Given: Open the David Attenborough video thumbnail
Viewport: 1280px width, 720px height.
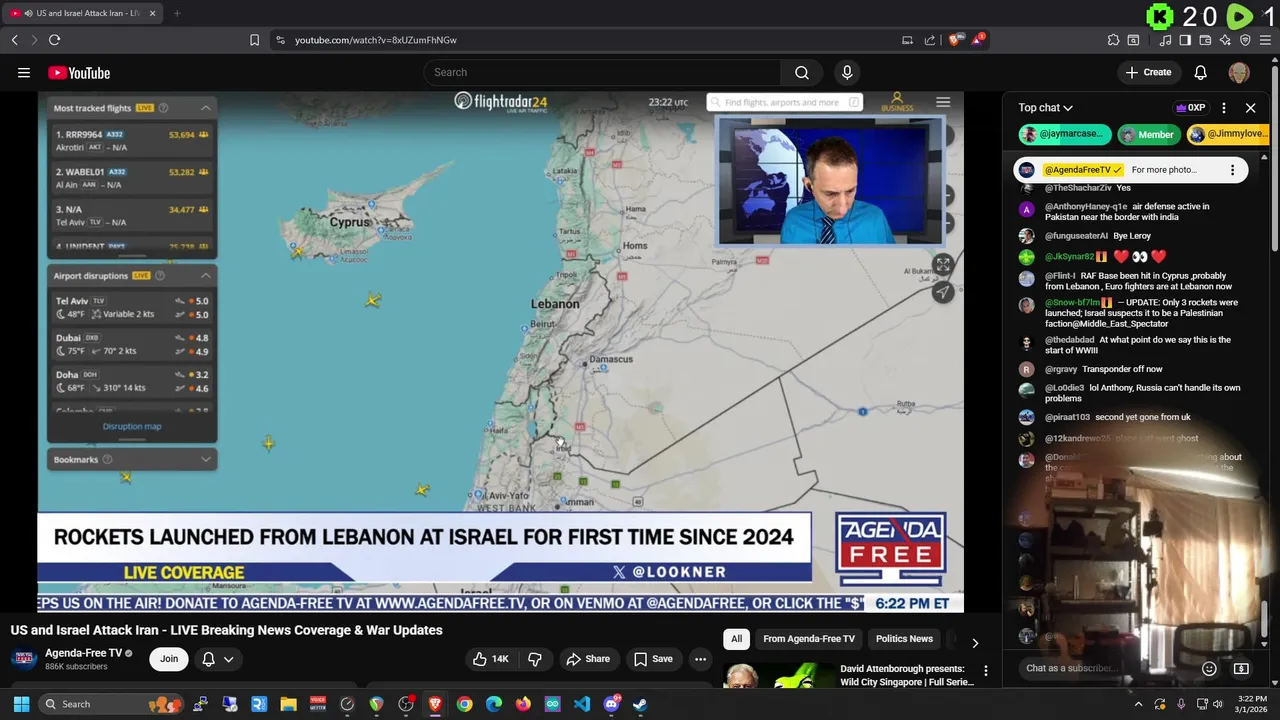Looking at the screenshot, I should [x=778, y=676].
